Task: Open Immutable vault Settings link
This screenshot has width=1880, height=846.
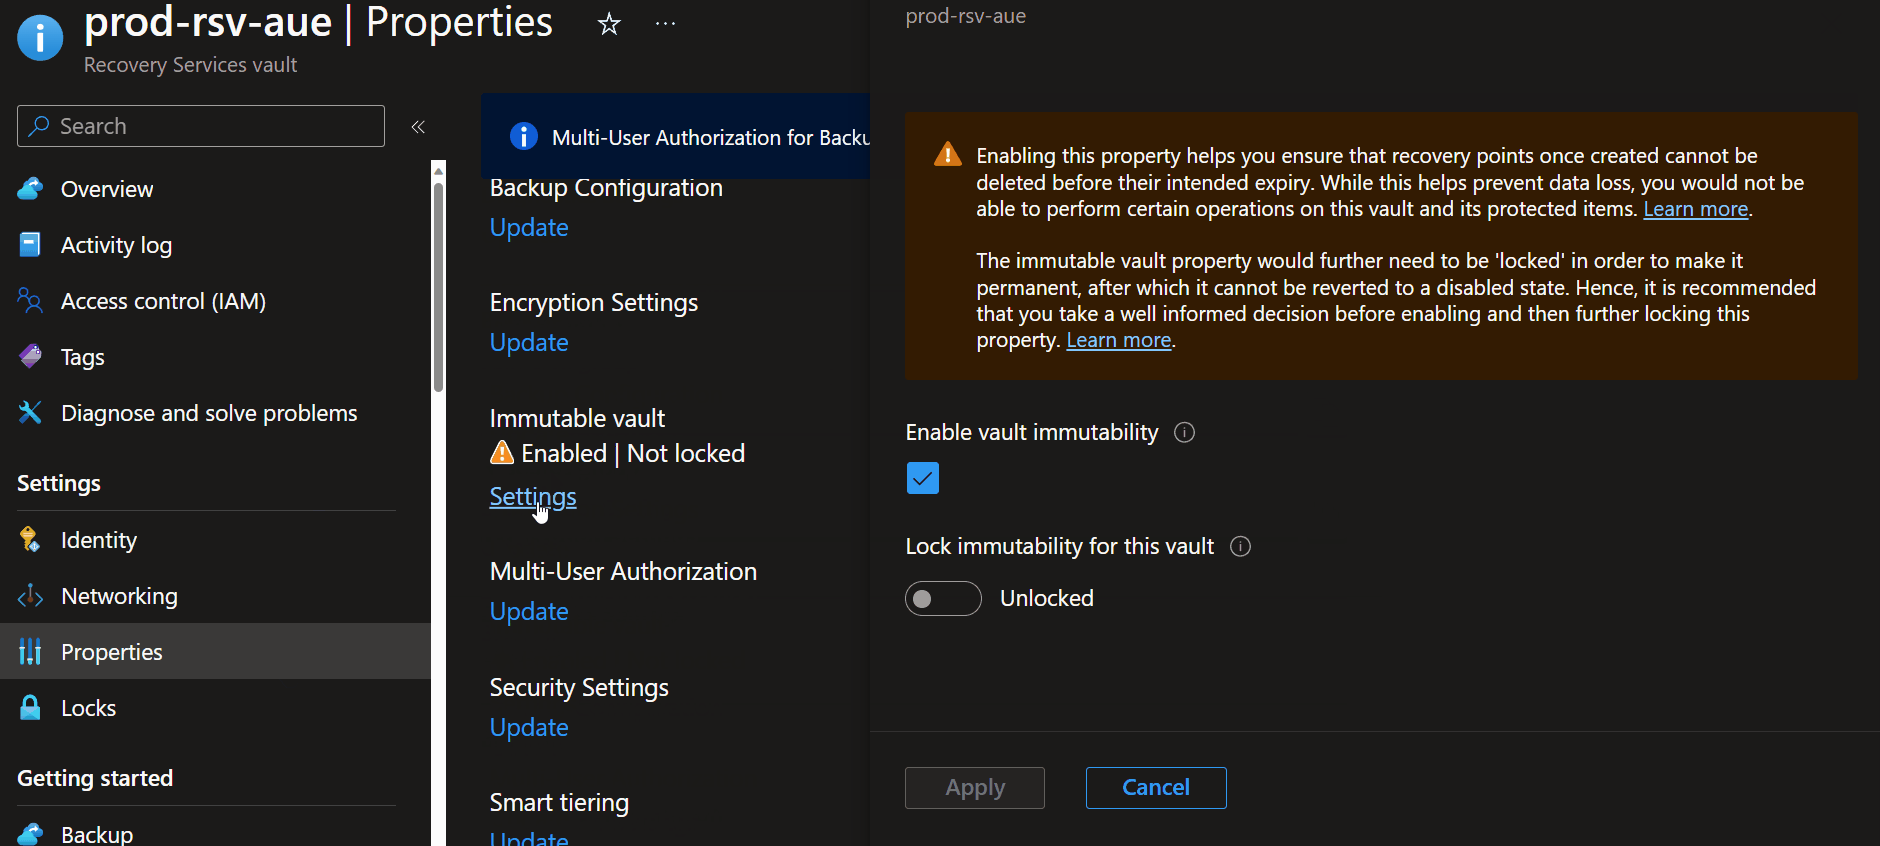Action: 533,497
